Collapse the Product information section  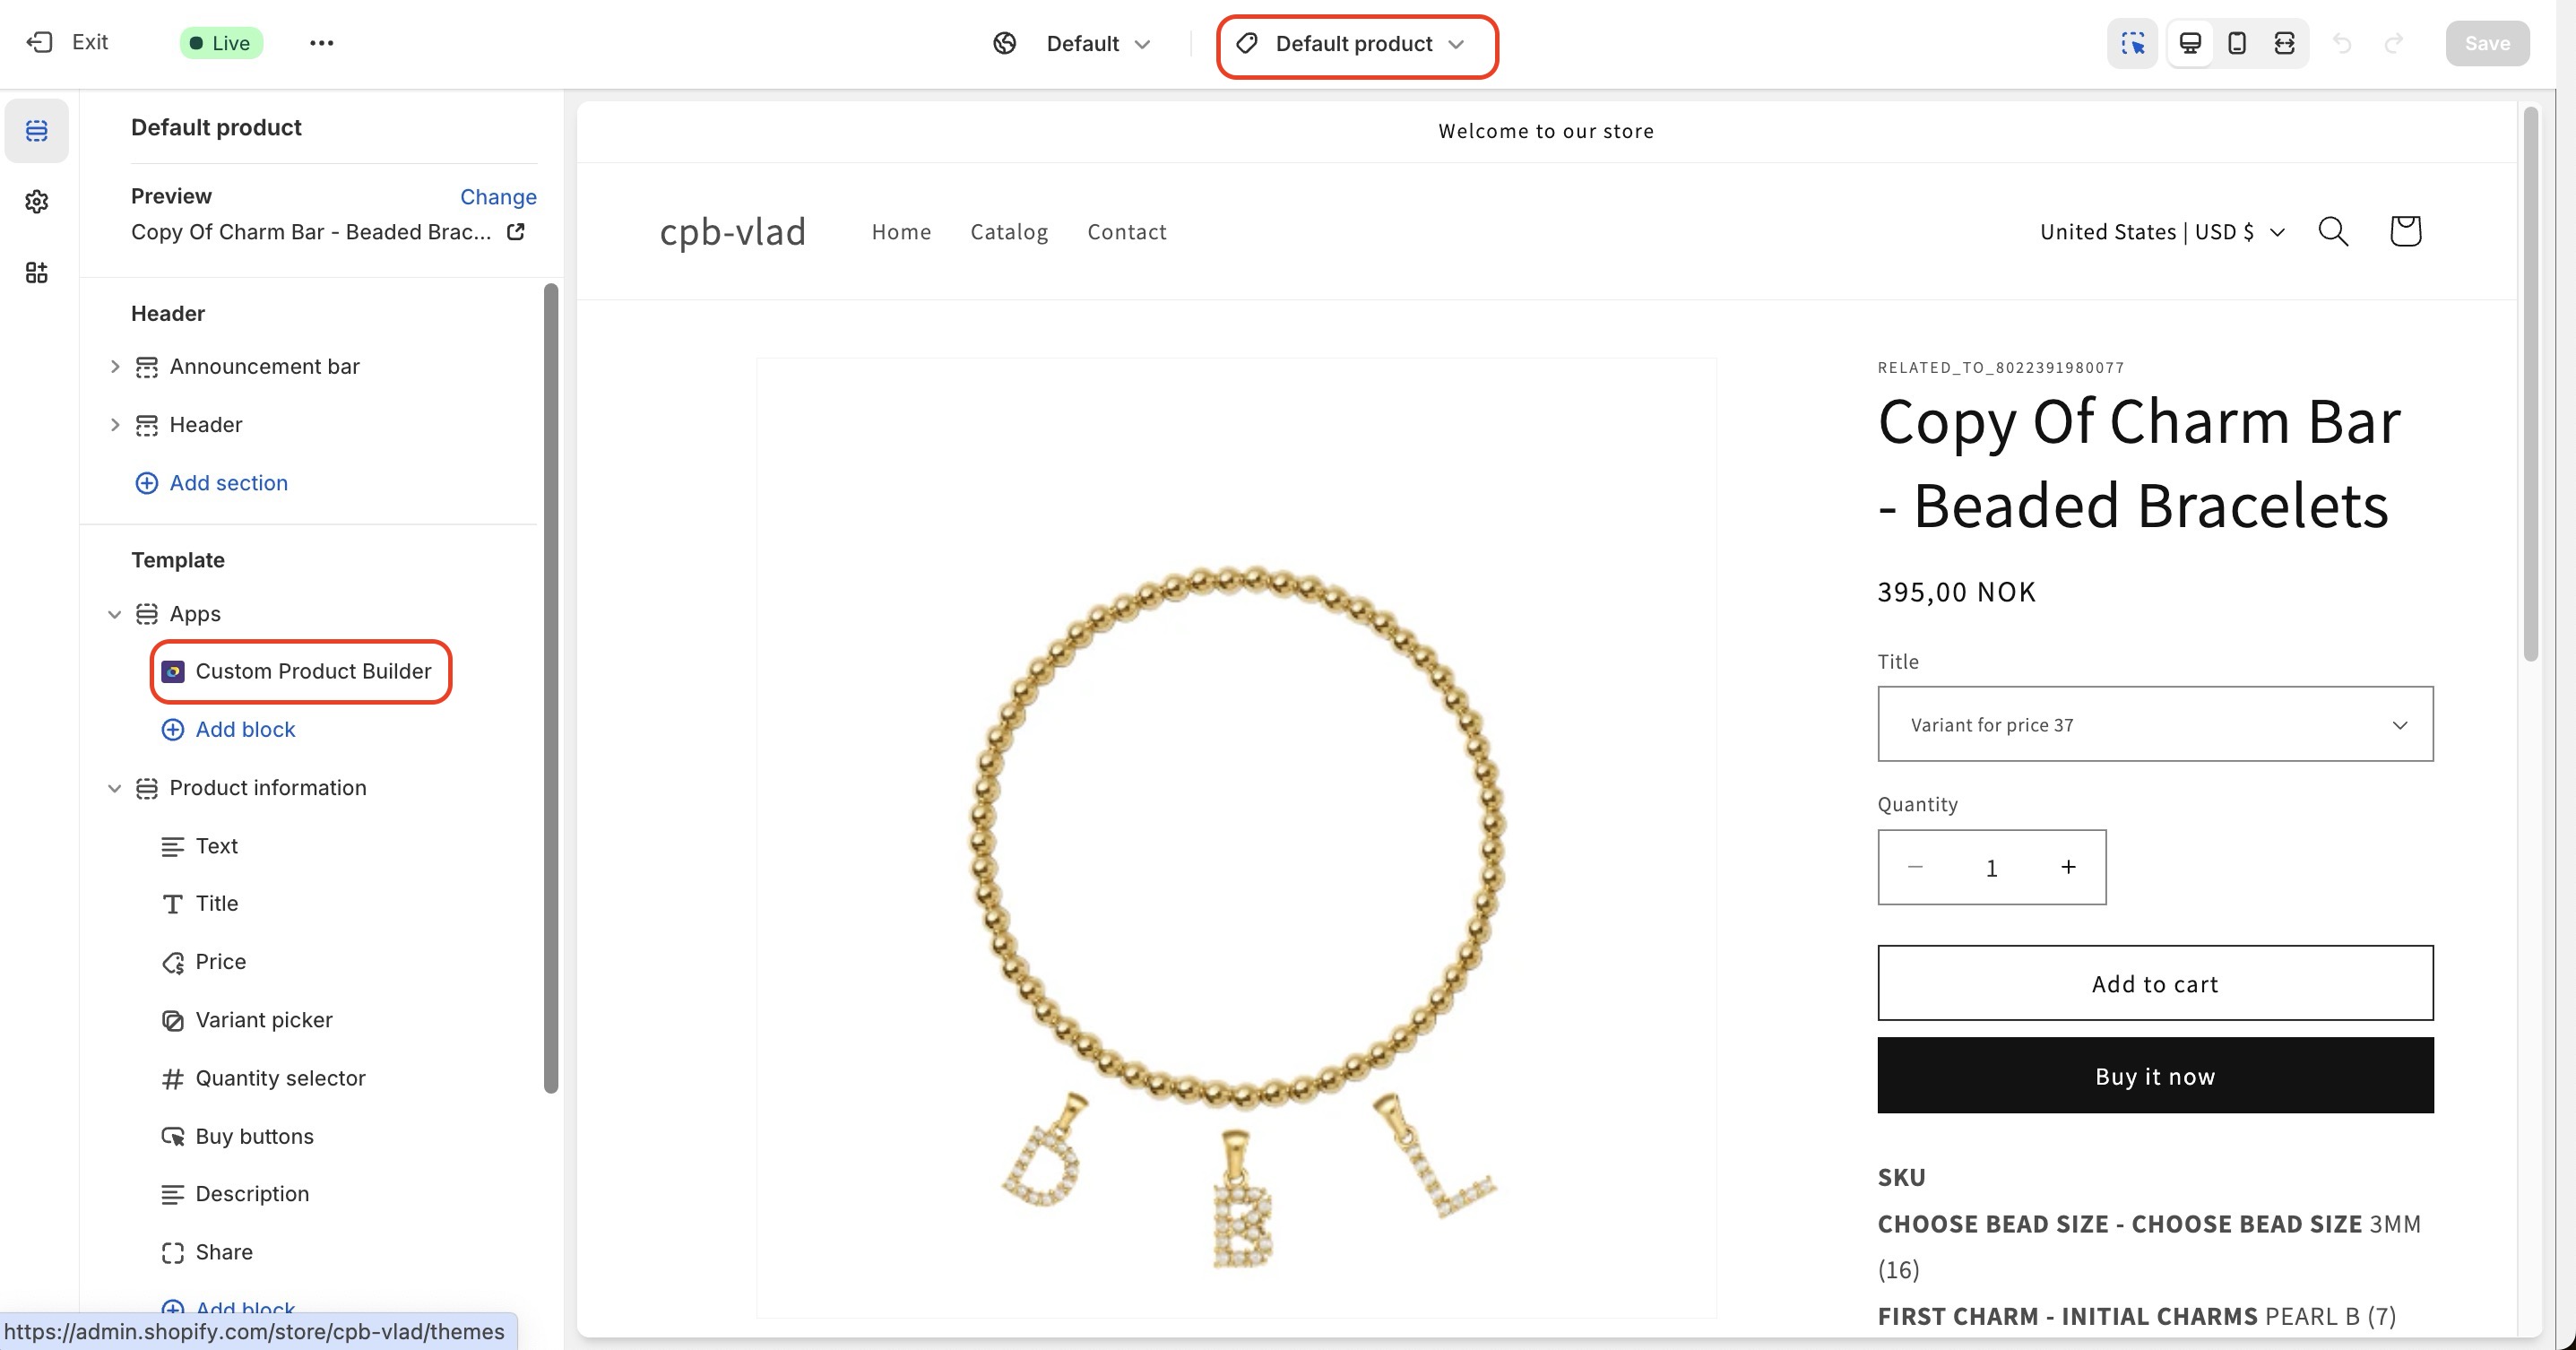(x=115, y=789)
